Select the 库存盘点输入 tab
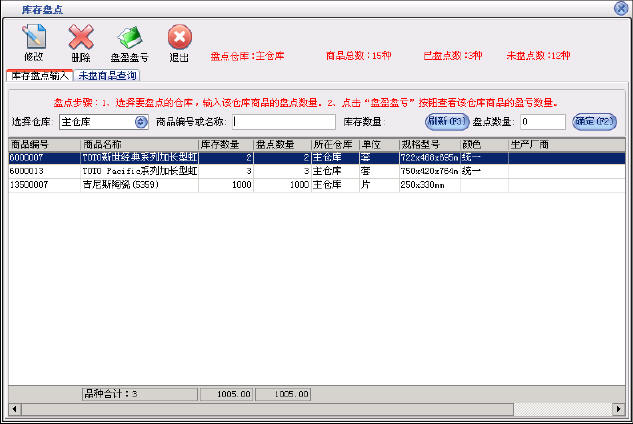The image size is (633, 424). [40, 76]
